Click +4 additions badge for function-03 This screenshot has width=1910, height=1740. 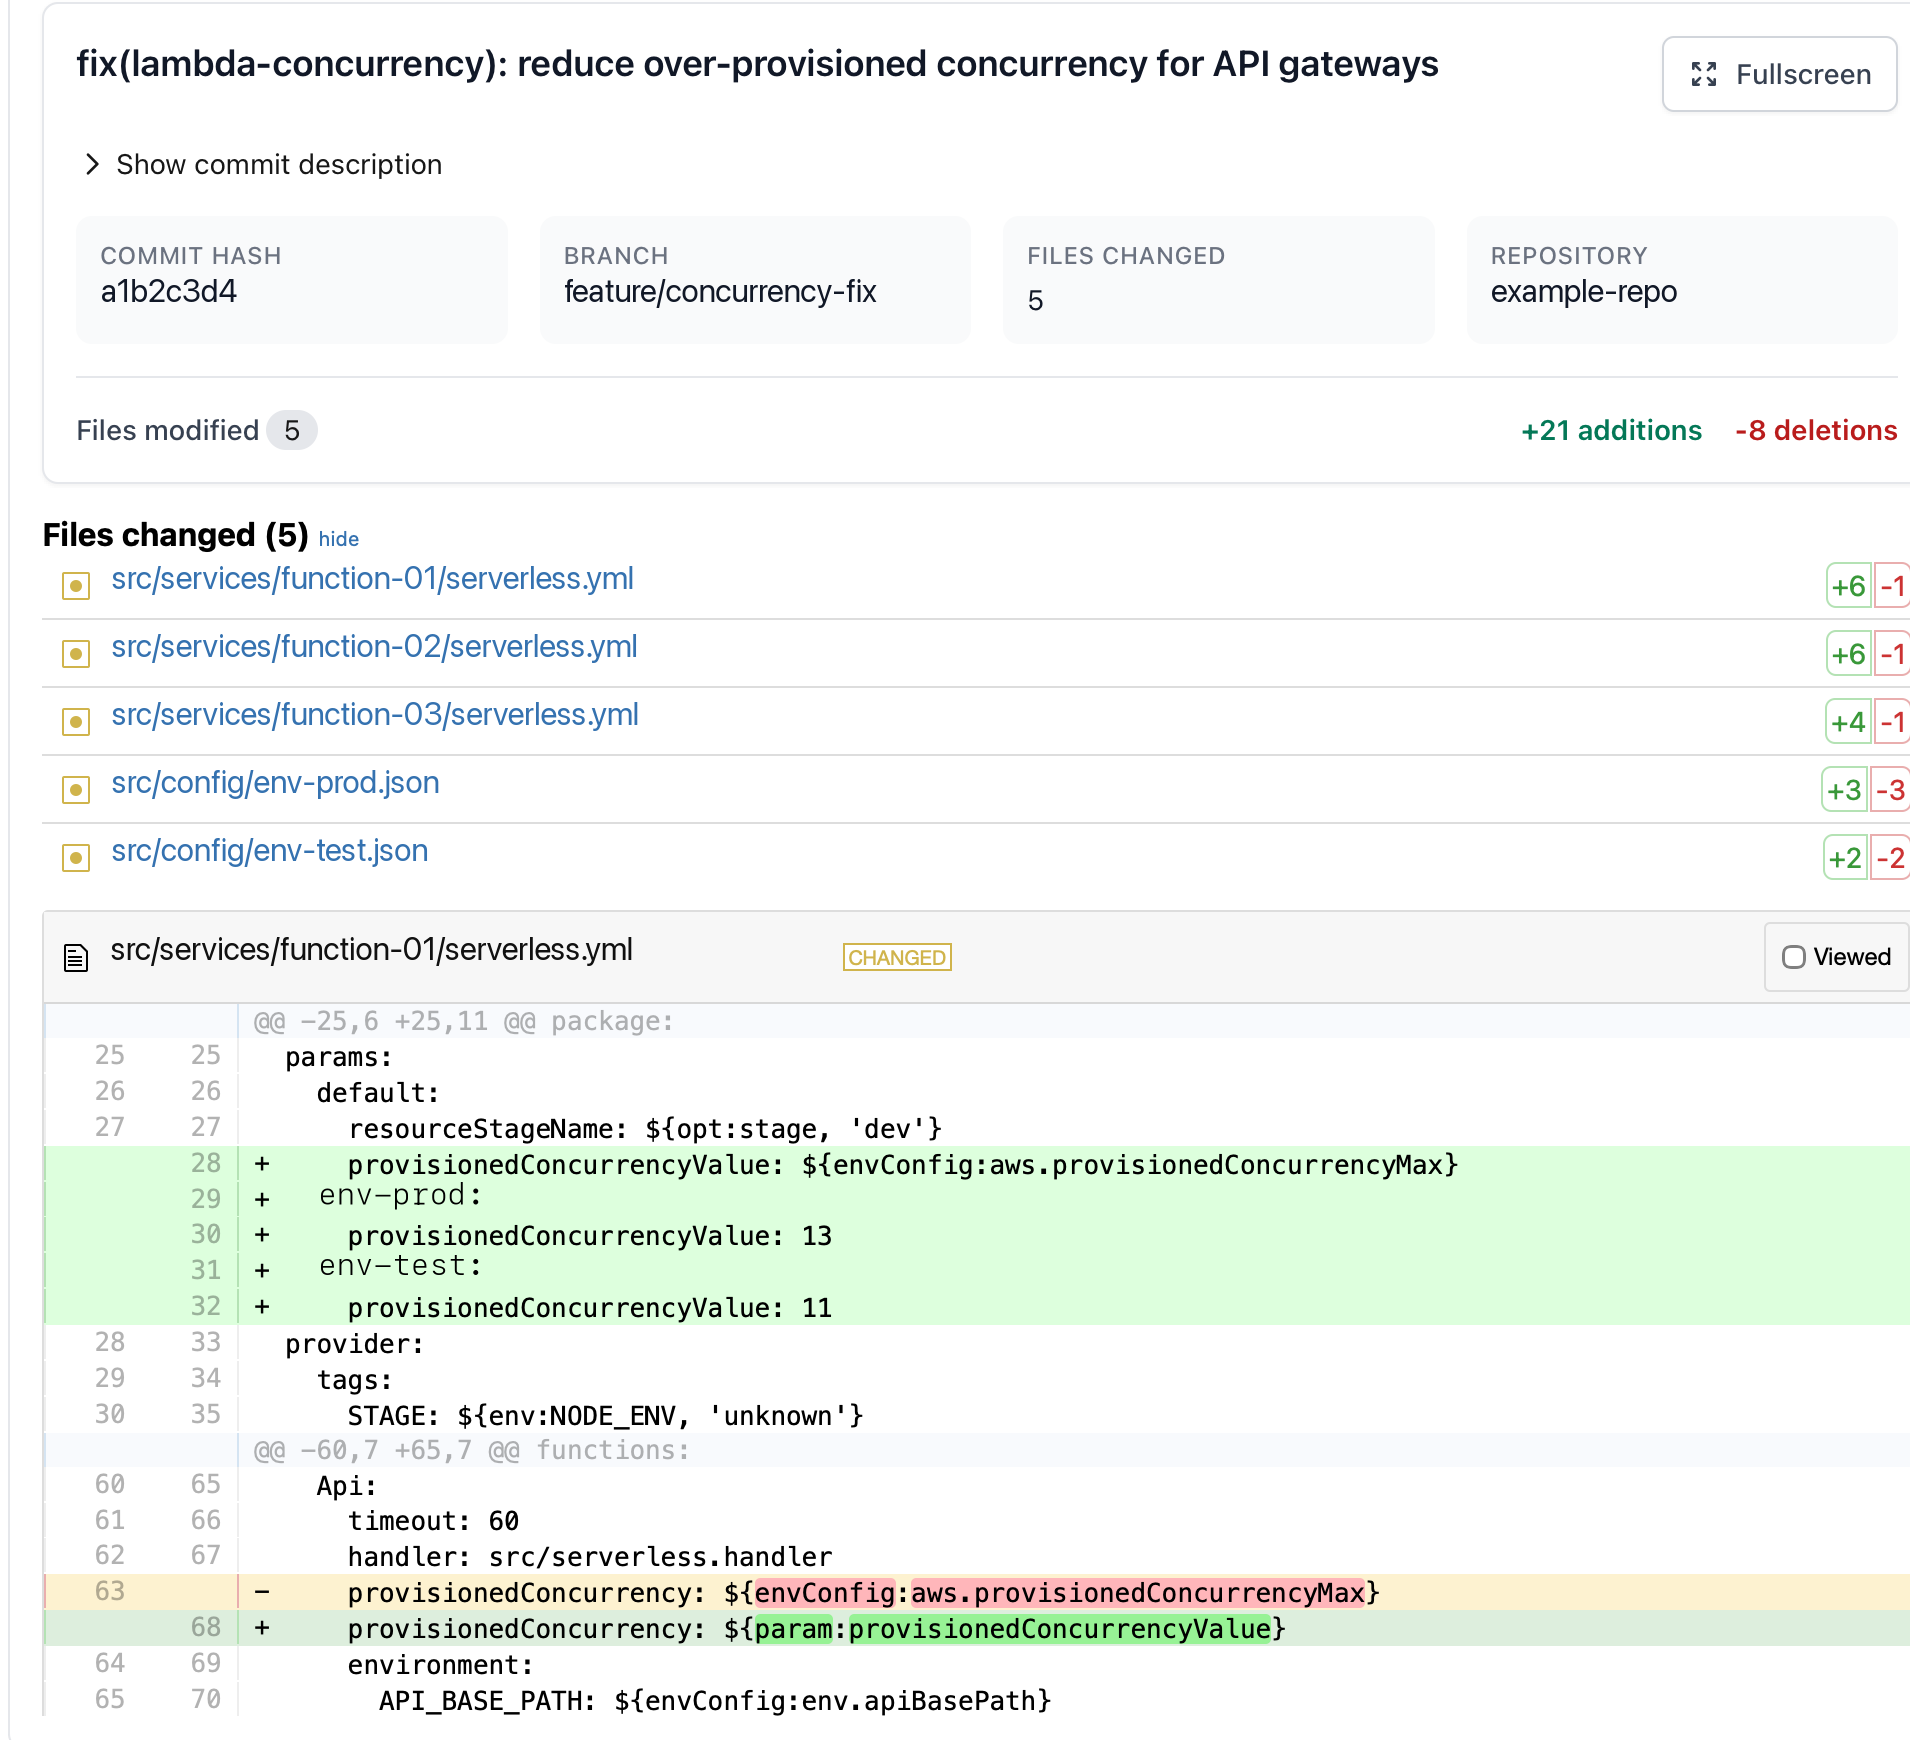pos(1848,722)
